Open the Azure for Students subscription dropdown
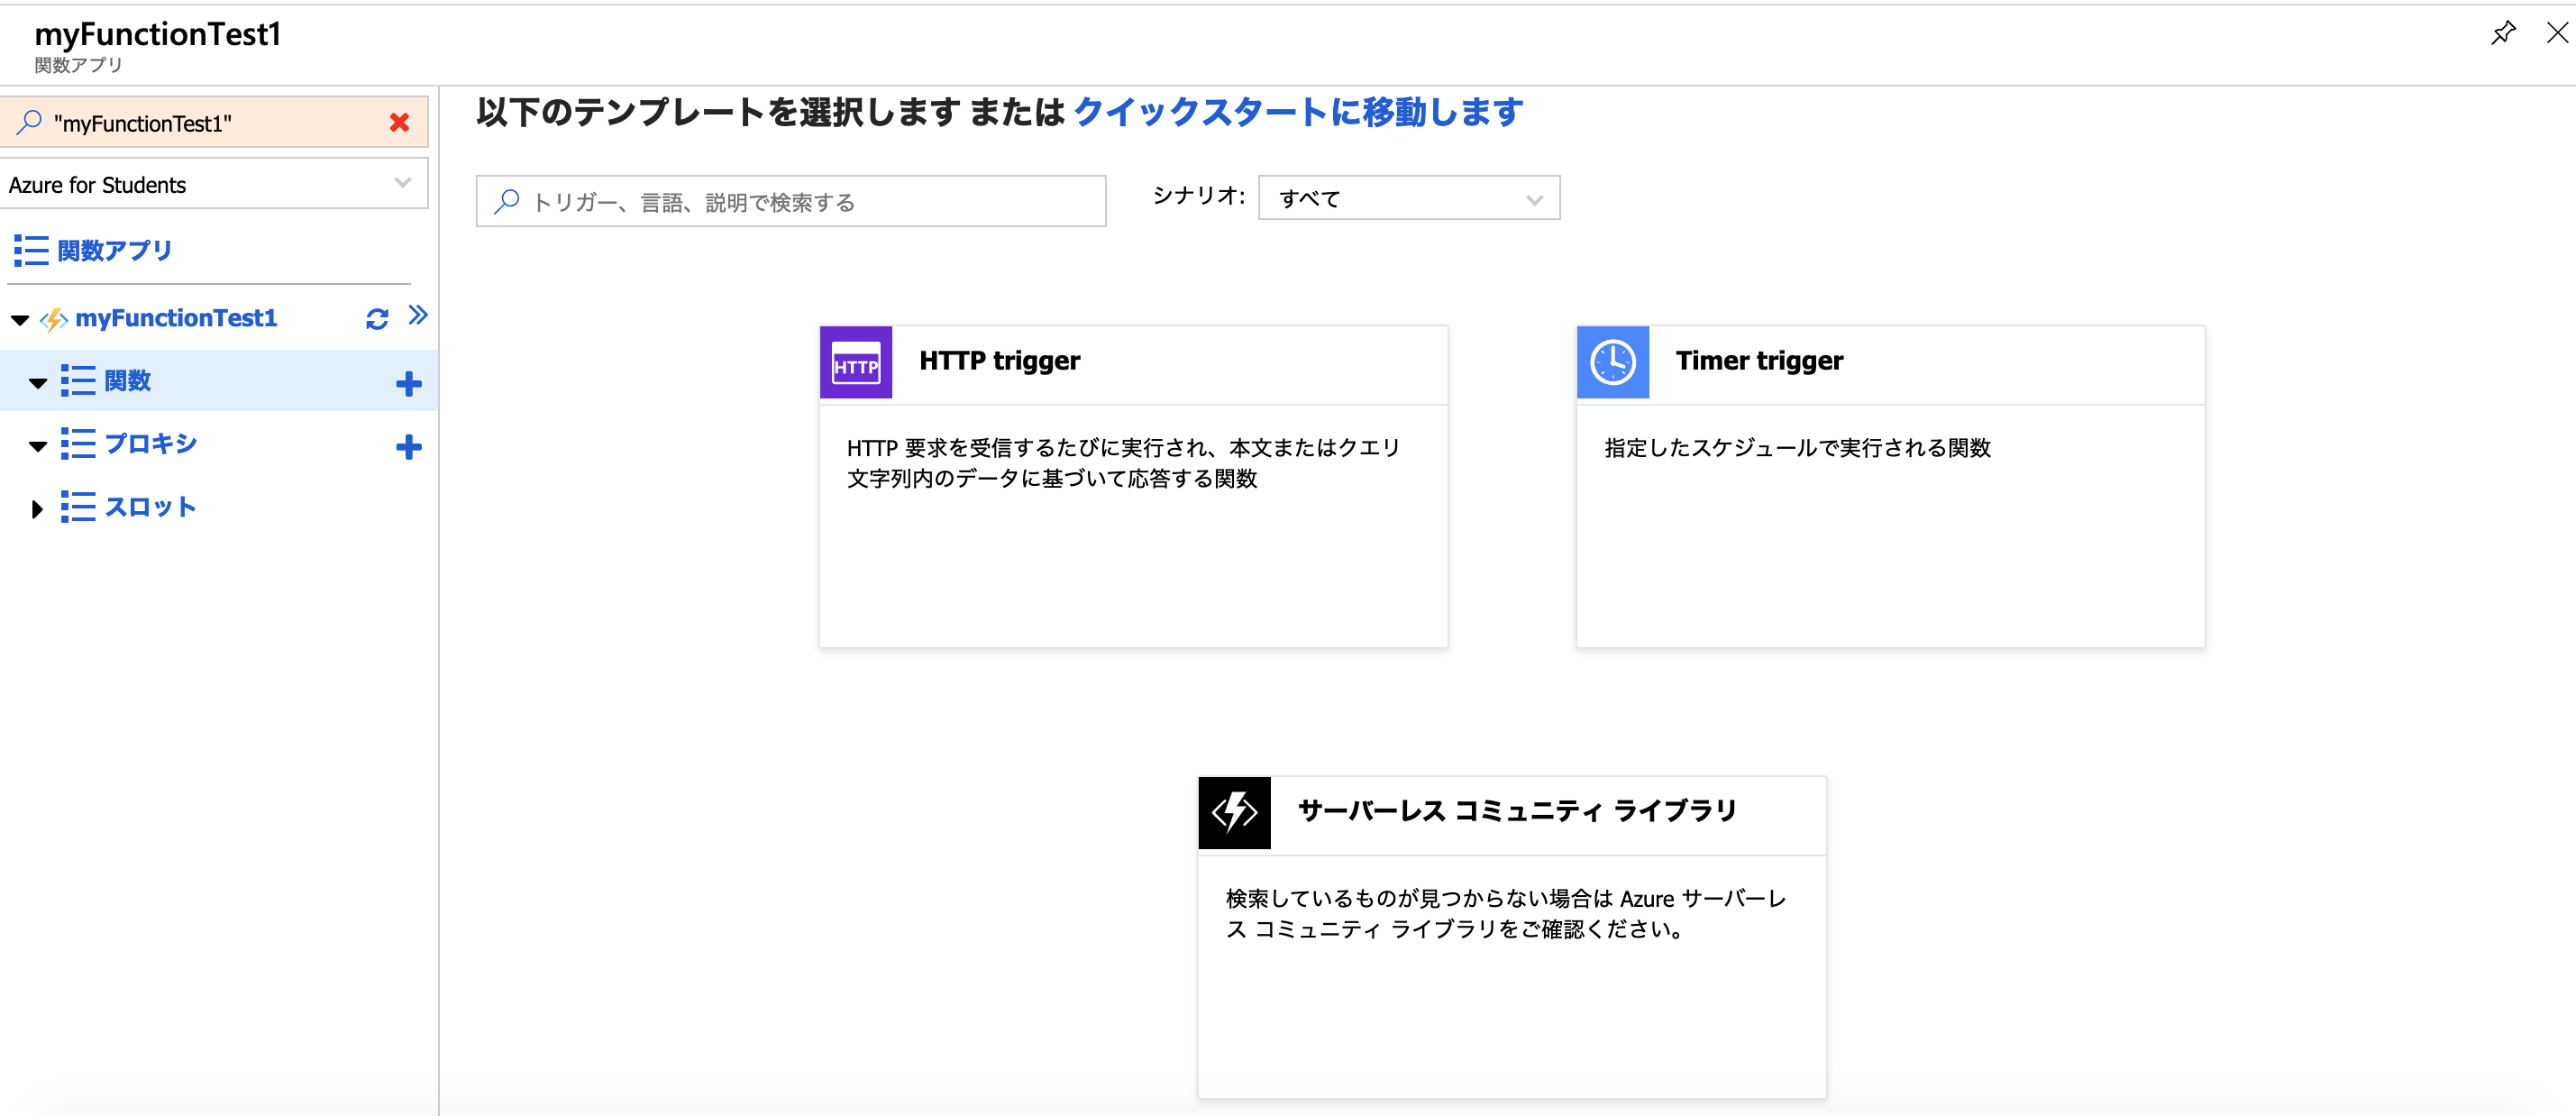 [214, 184]
